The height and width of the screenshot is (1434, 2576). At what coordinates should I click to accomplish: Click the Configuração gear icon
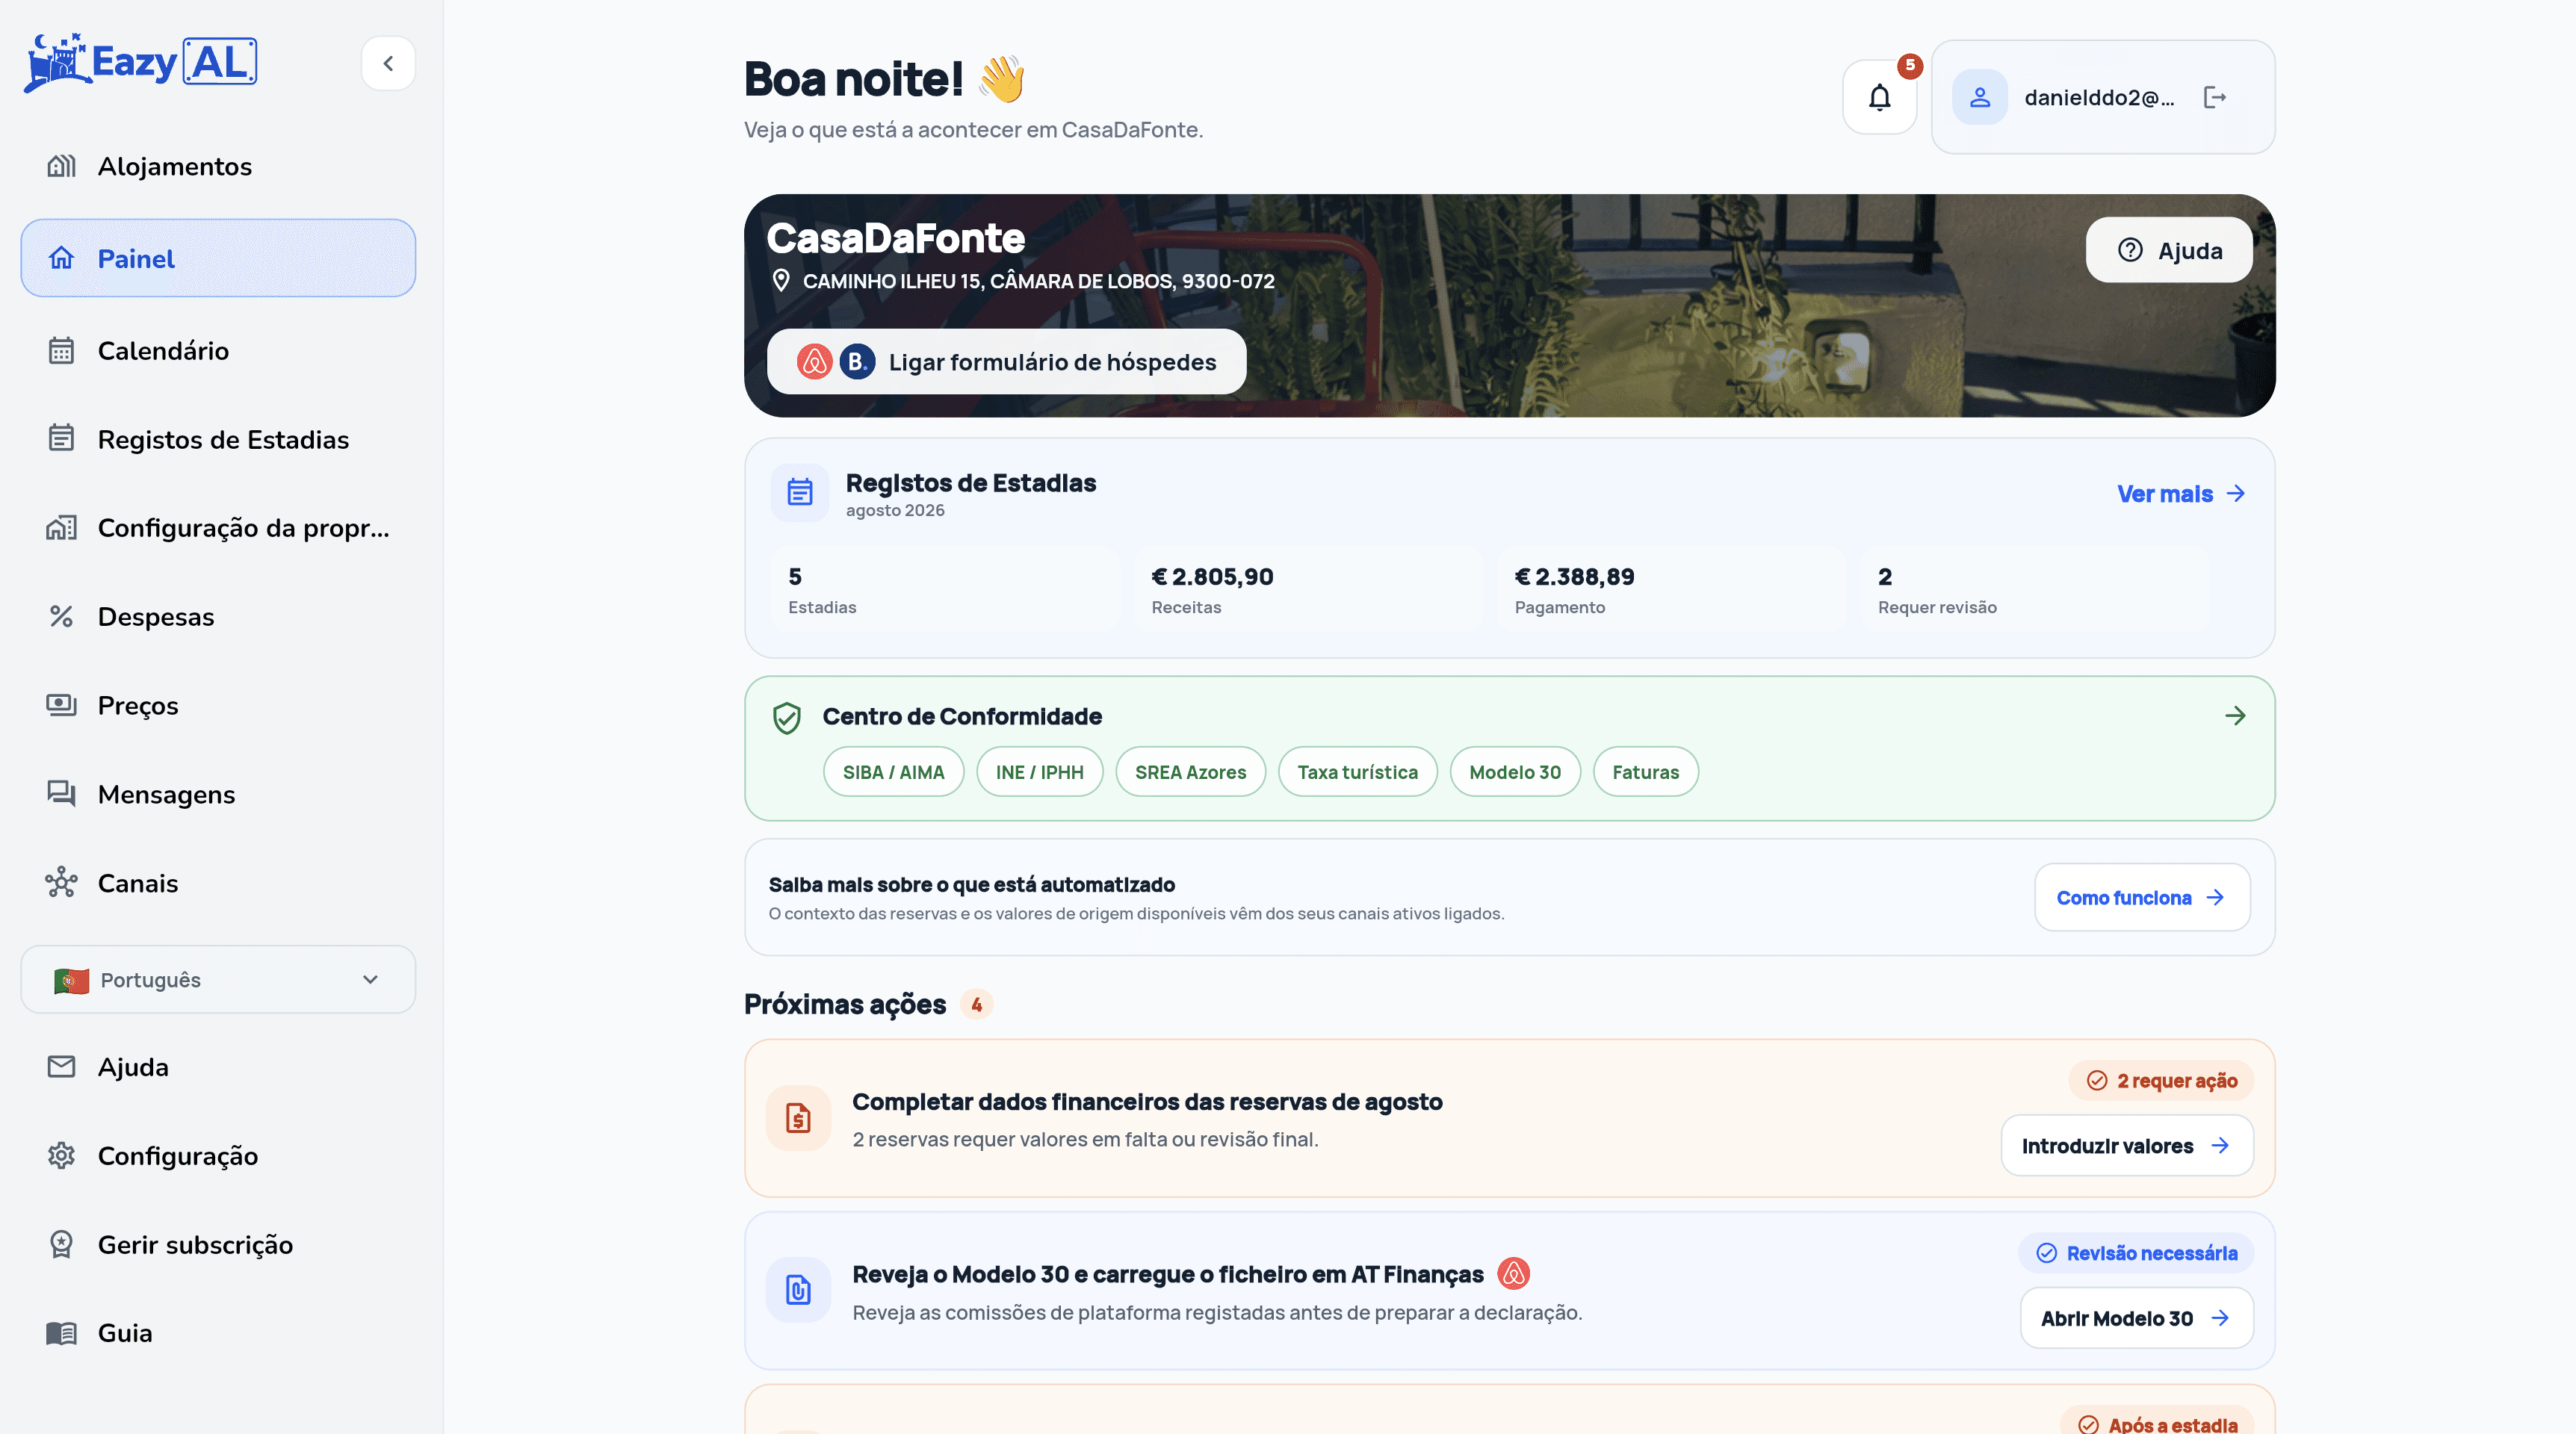tap(61, 1156)
